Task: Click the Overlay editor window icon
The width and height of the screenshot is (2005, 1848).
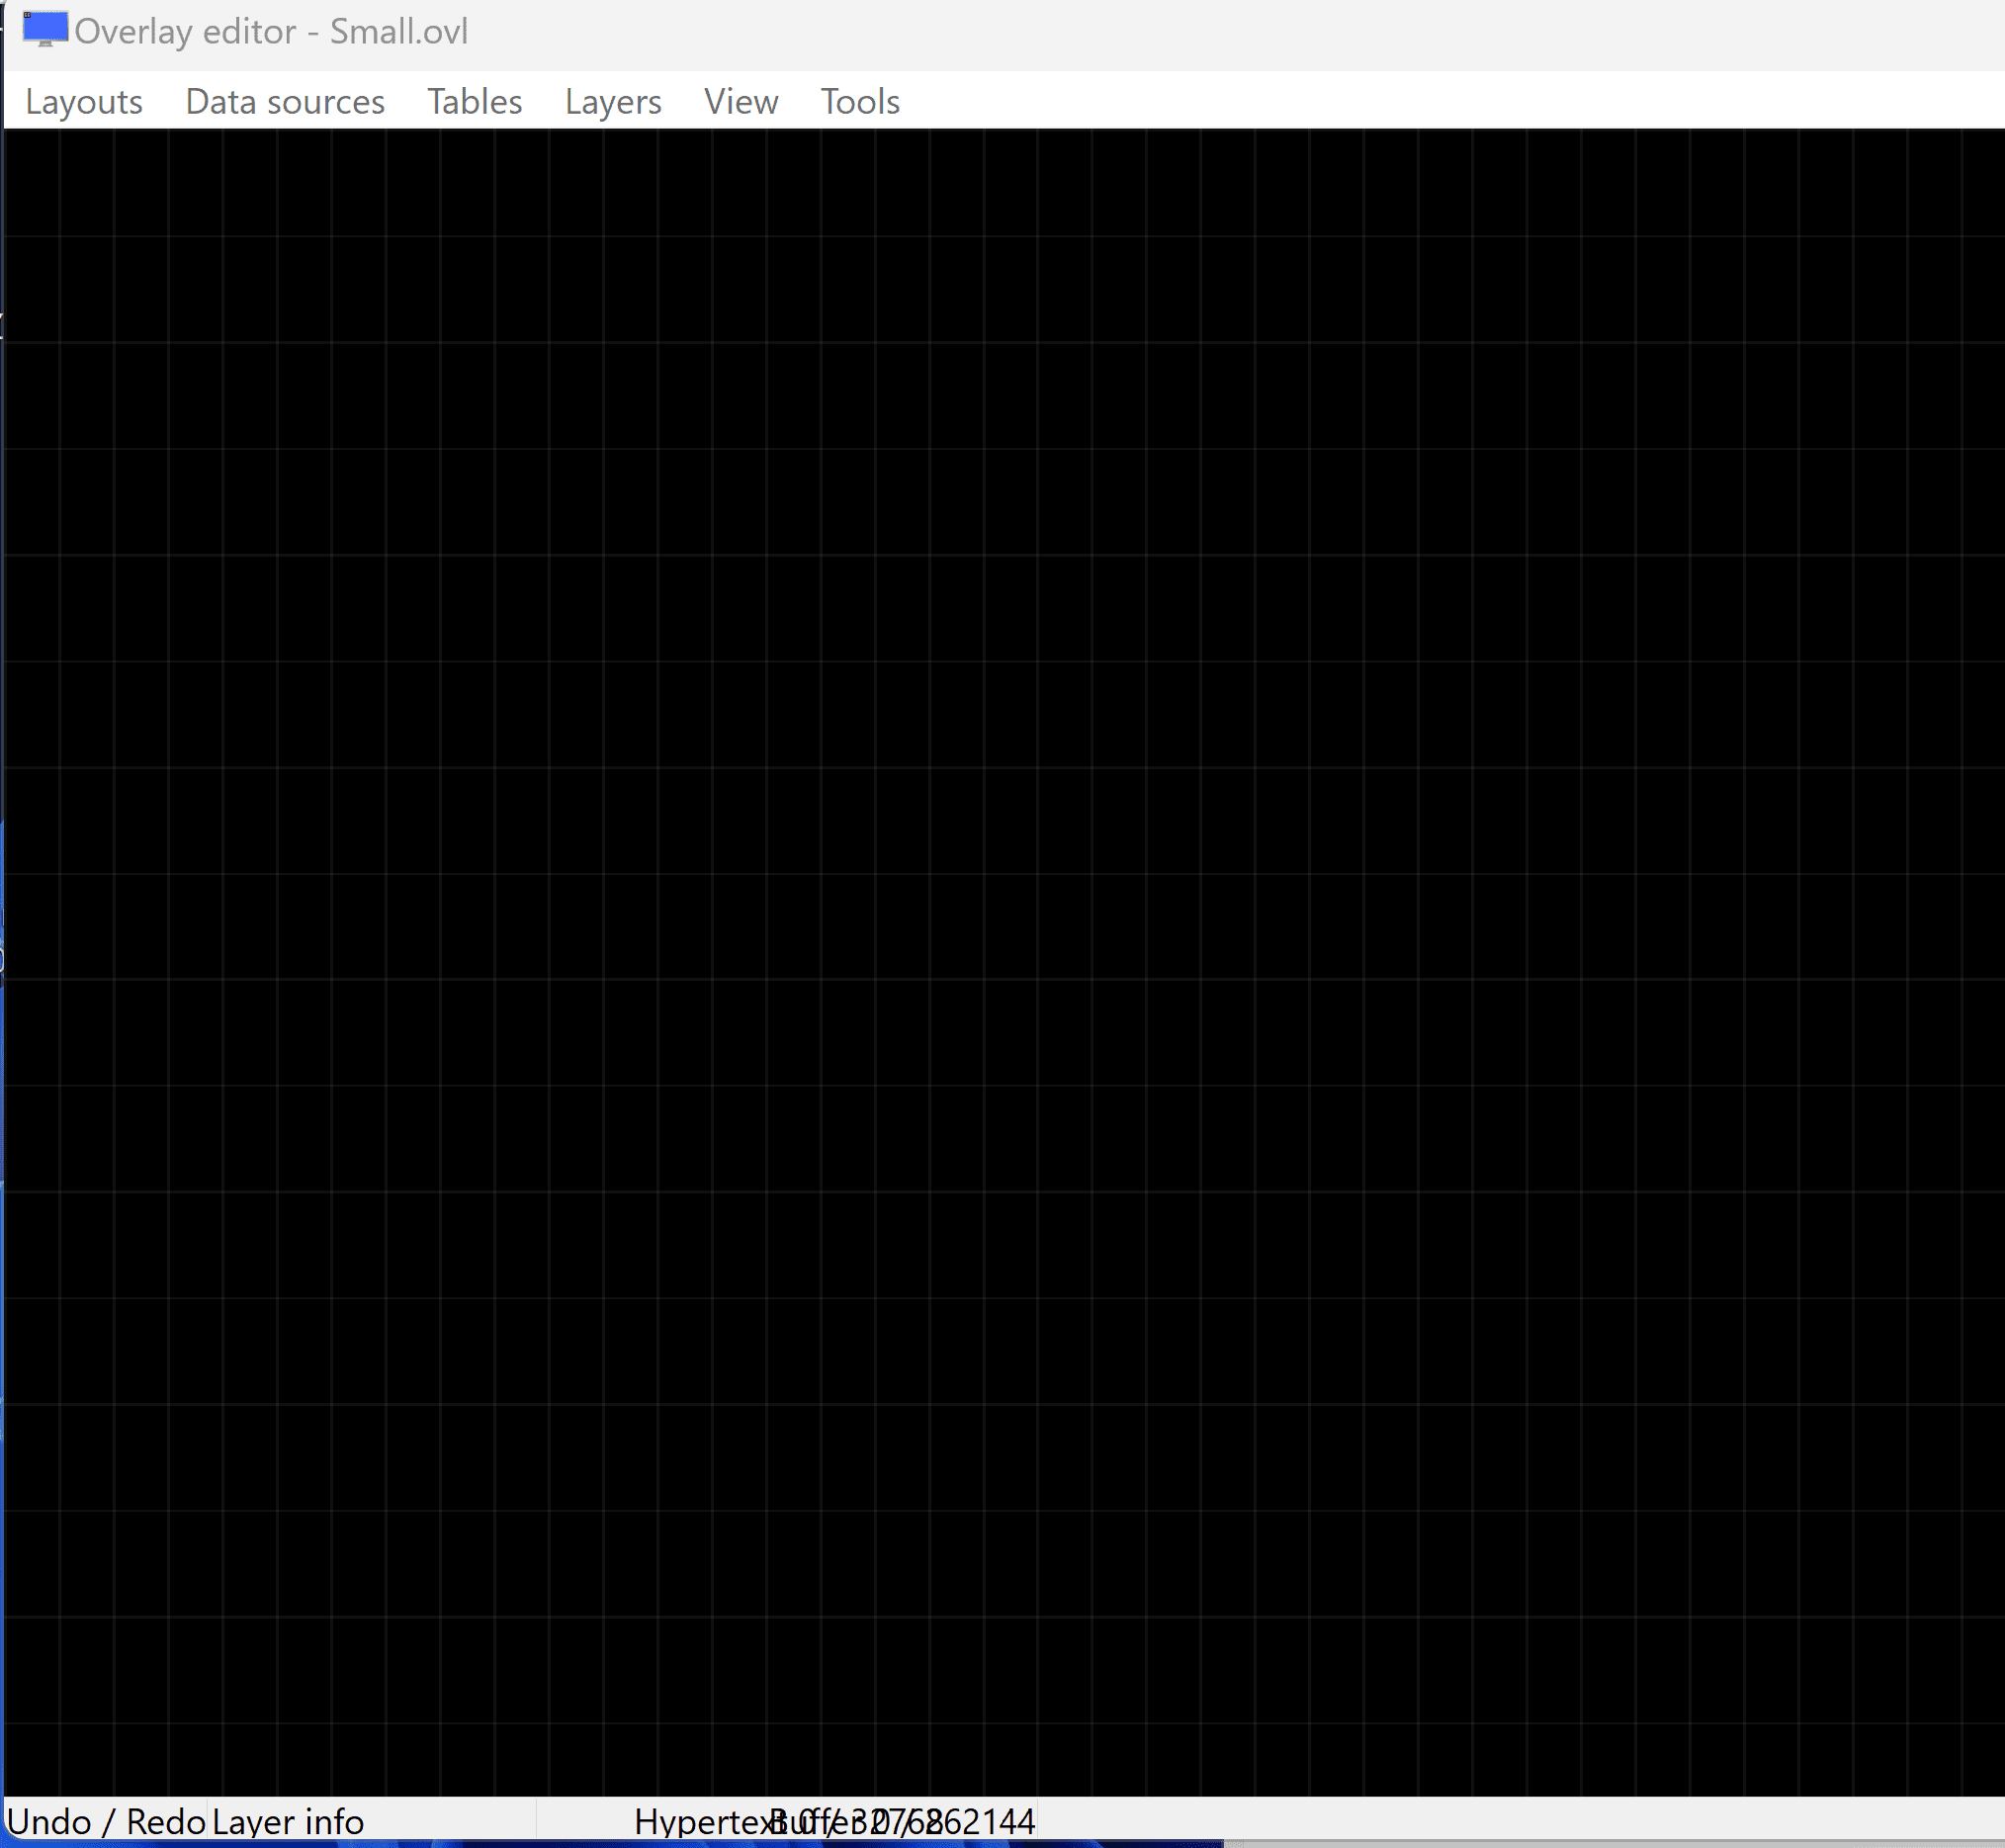Action: click(45, 30)
